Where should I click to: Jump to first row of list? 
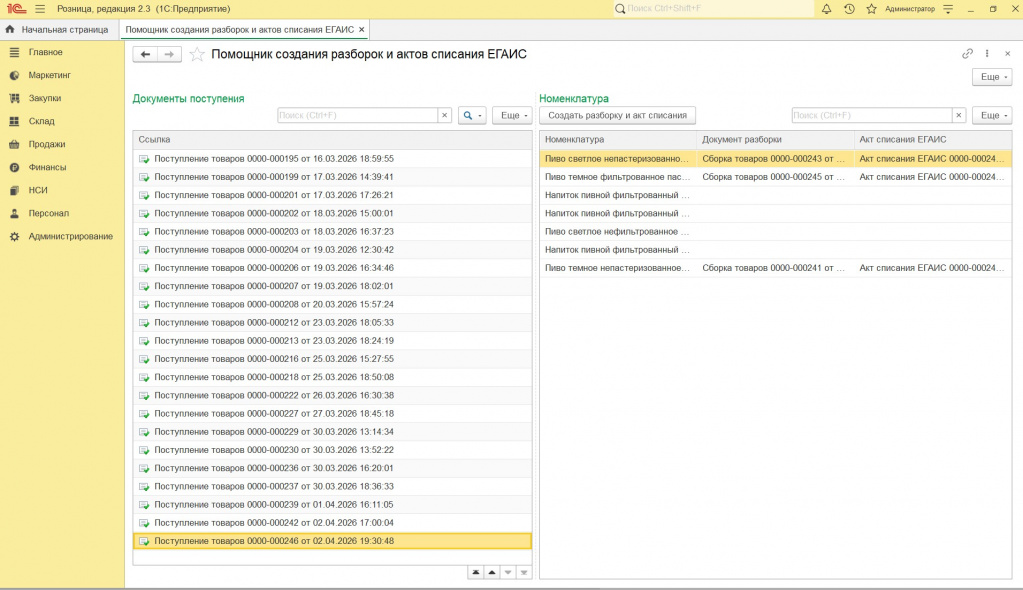476,572
